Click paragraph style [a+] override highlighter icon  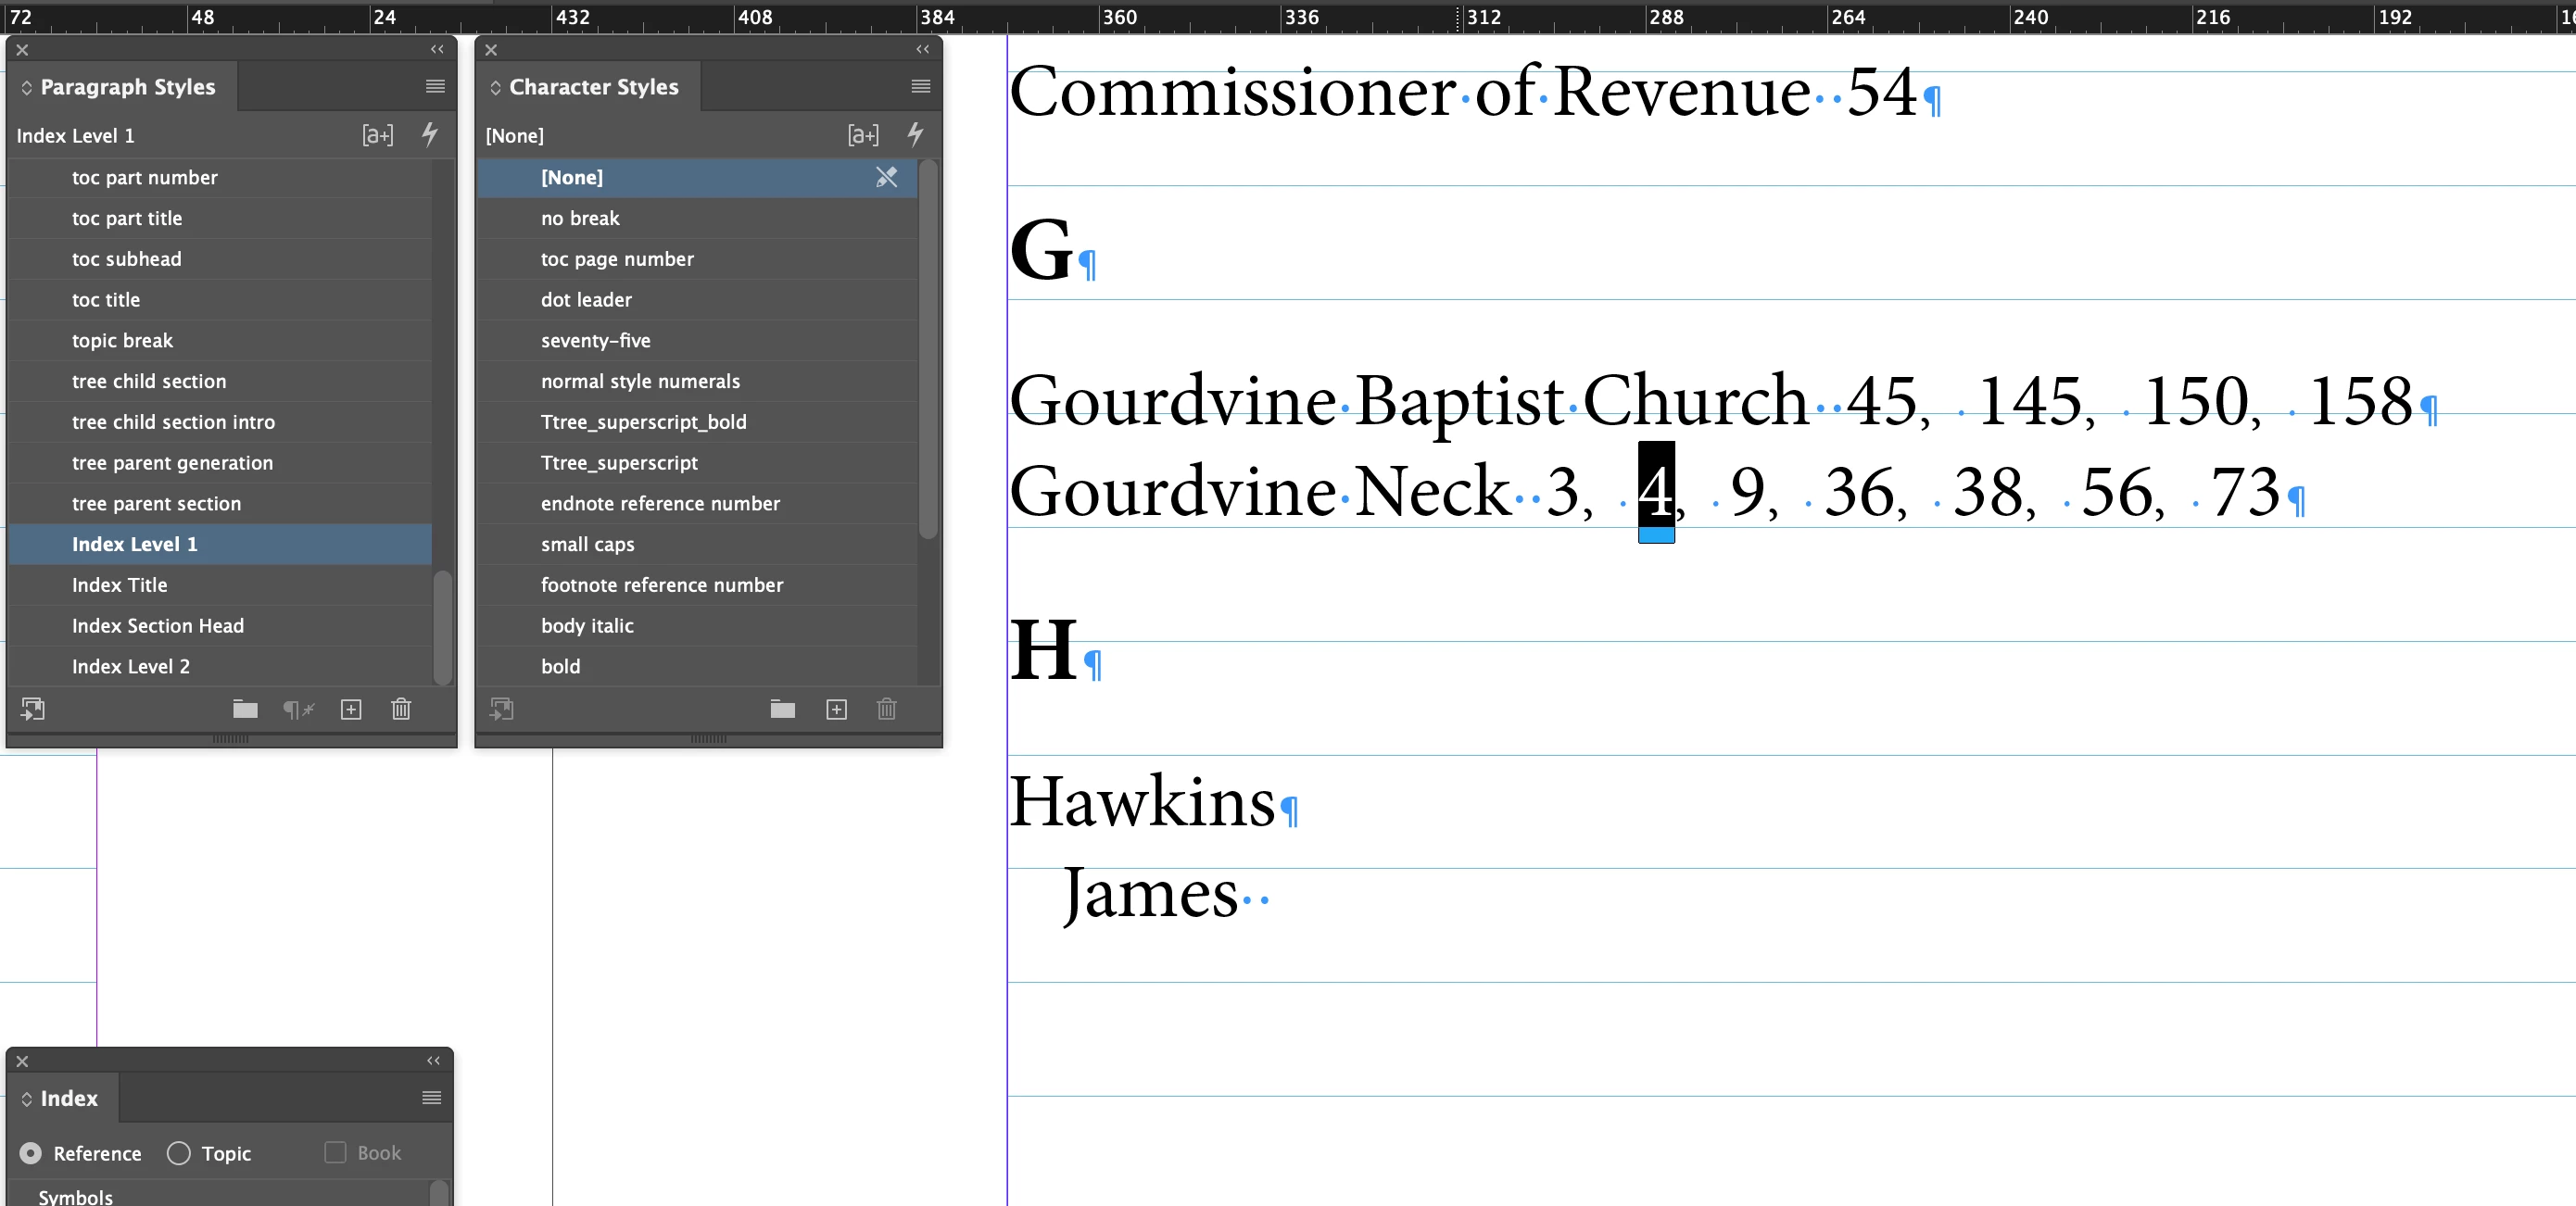(377, 135)
